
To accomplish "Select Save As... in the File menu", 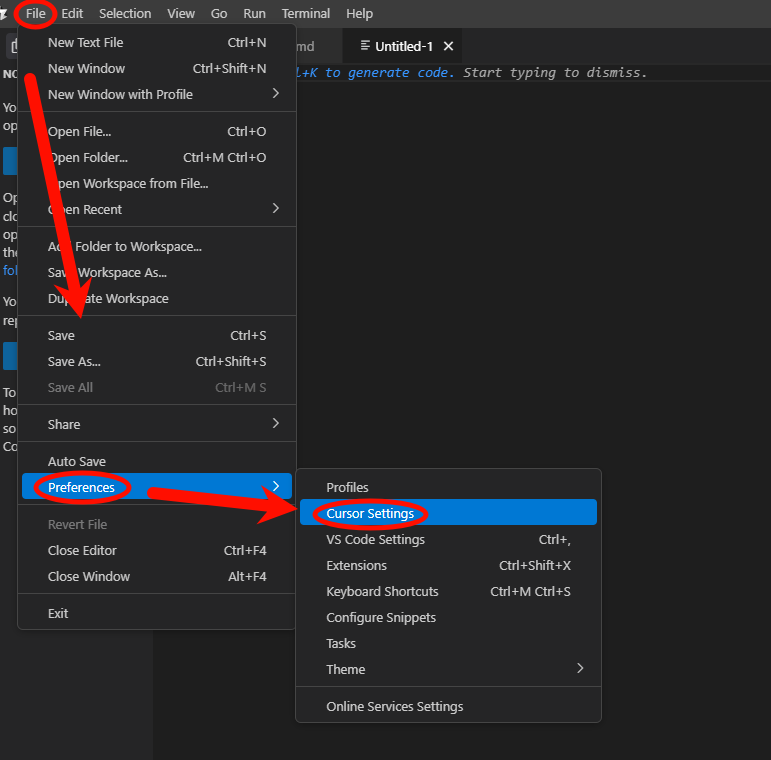I will point(74,361).
